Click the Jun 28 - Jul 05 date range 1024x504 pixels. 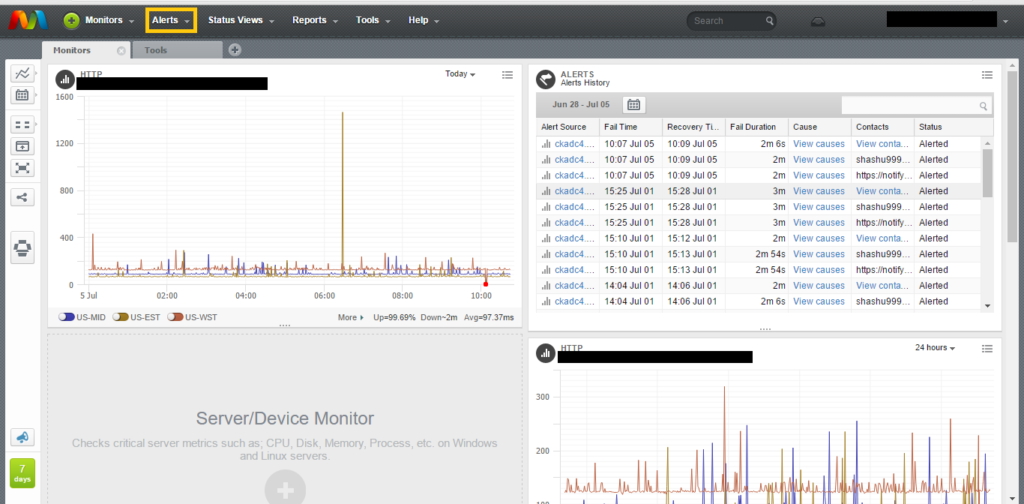[581, 104]
